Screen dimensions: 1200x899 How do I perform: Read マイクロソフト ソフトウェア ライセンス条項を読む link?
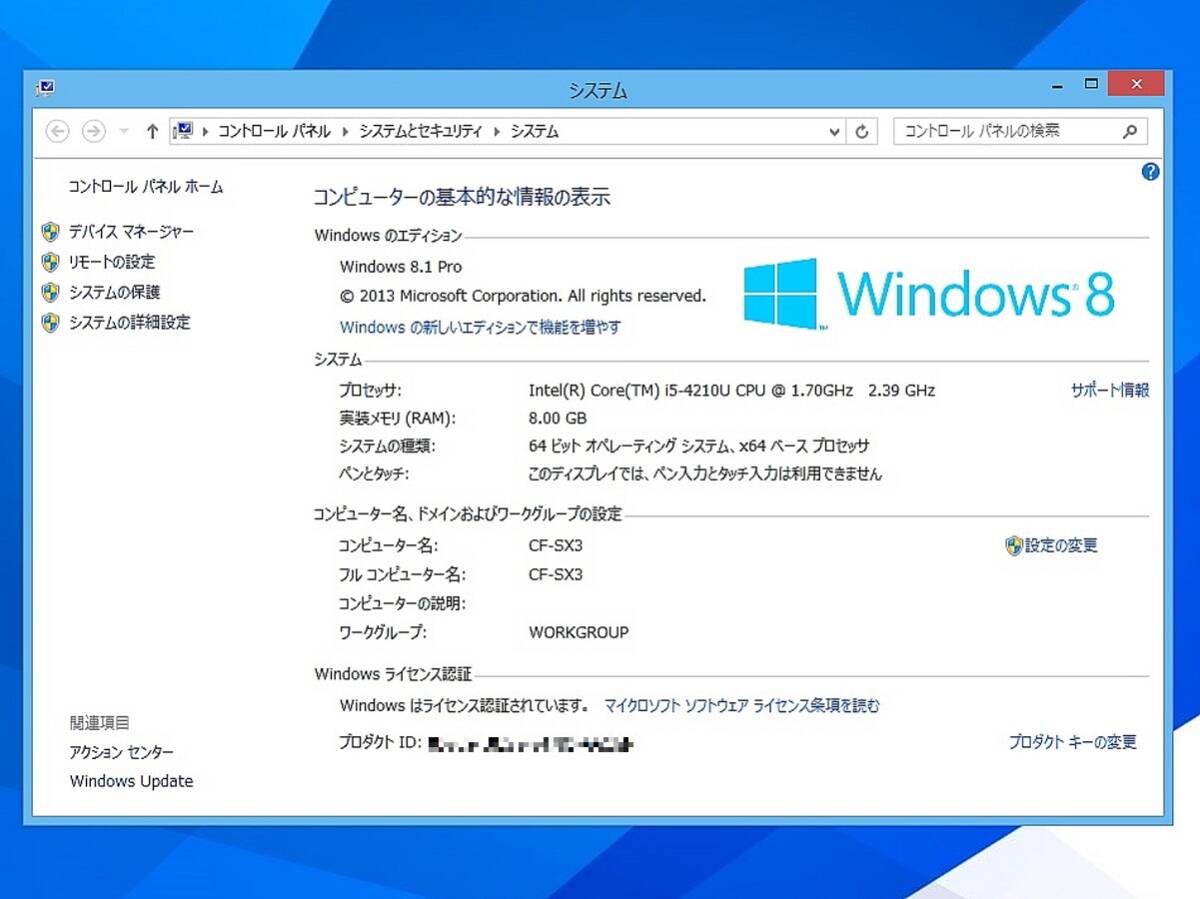(x=742, y=706)
